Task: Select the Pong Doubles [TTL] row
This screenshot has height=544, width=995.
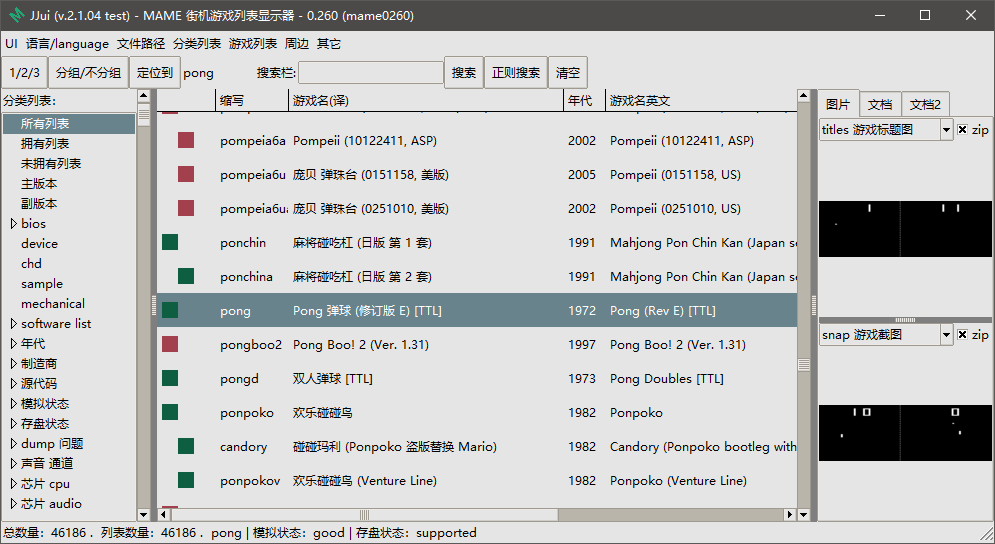Action: click(477, 378)
